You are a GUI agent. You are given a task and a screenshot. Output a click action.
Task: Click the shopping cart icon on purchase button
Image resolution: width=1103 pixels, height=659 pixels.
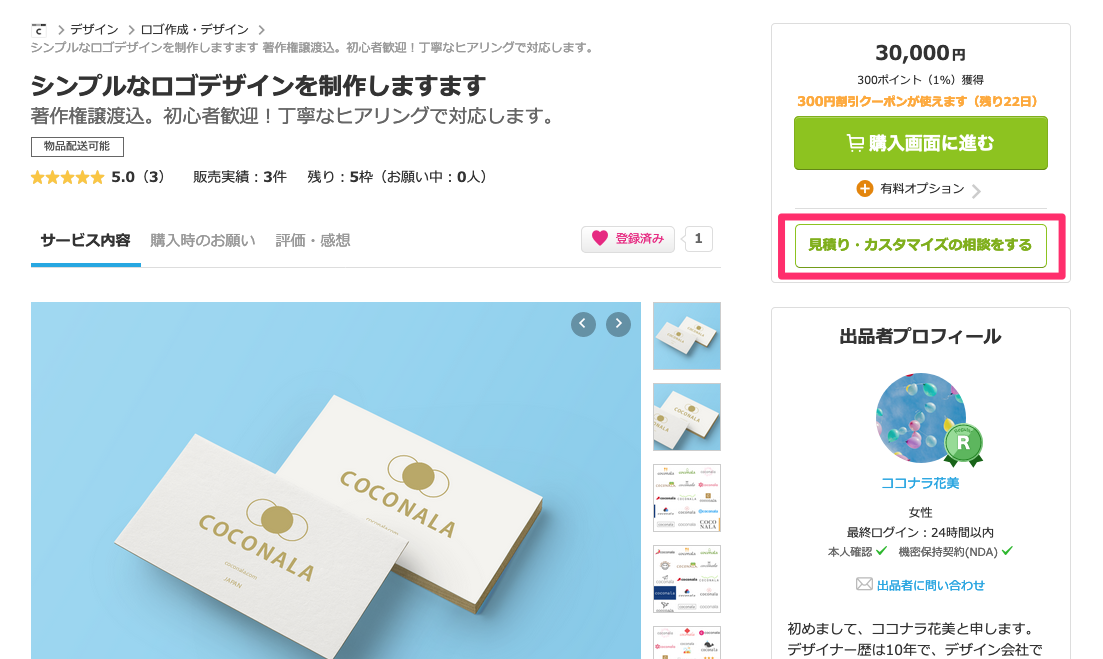click(x=855, y=143)
